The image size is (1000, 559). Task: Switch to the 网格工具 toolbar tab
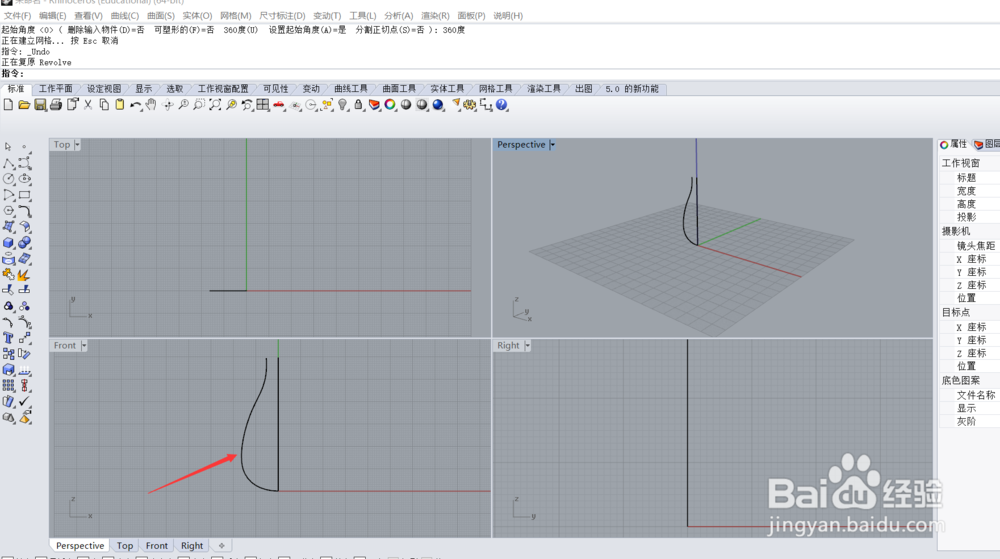point(496,89)
